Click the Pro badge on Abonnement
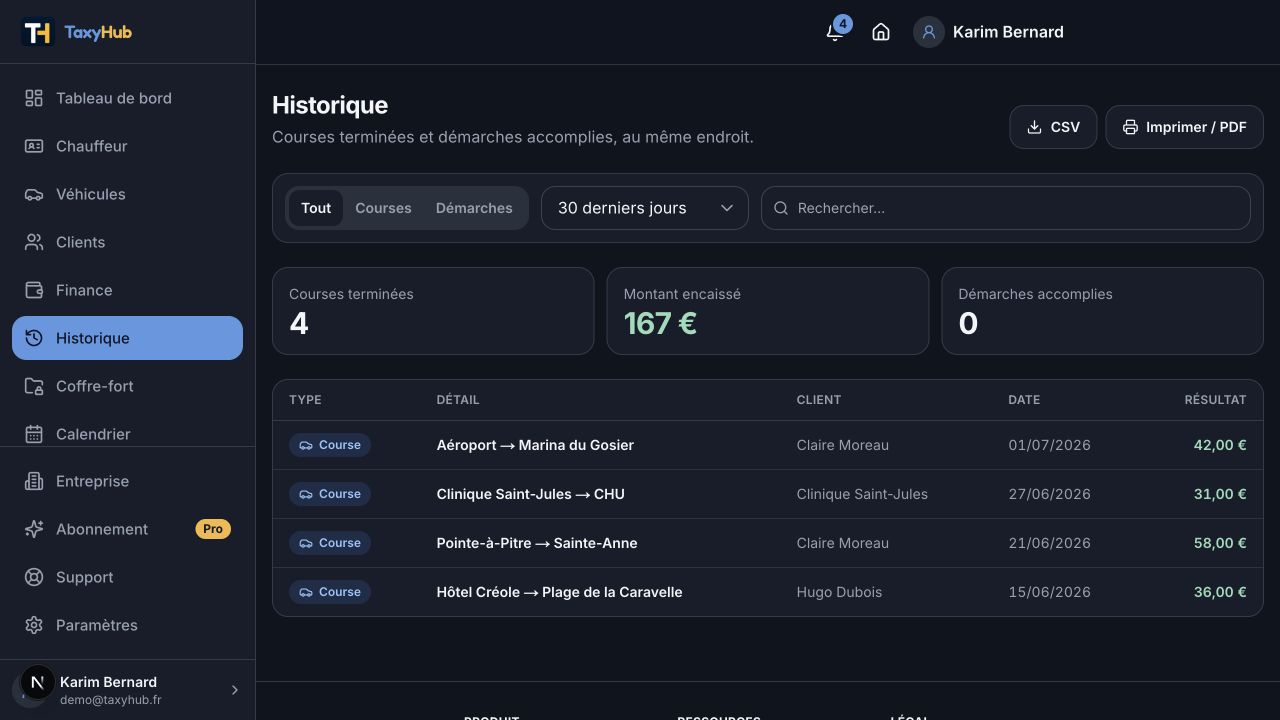 click(213, 529)
